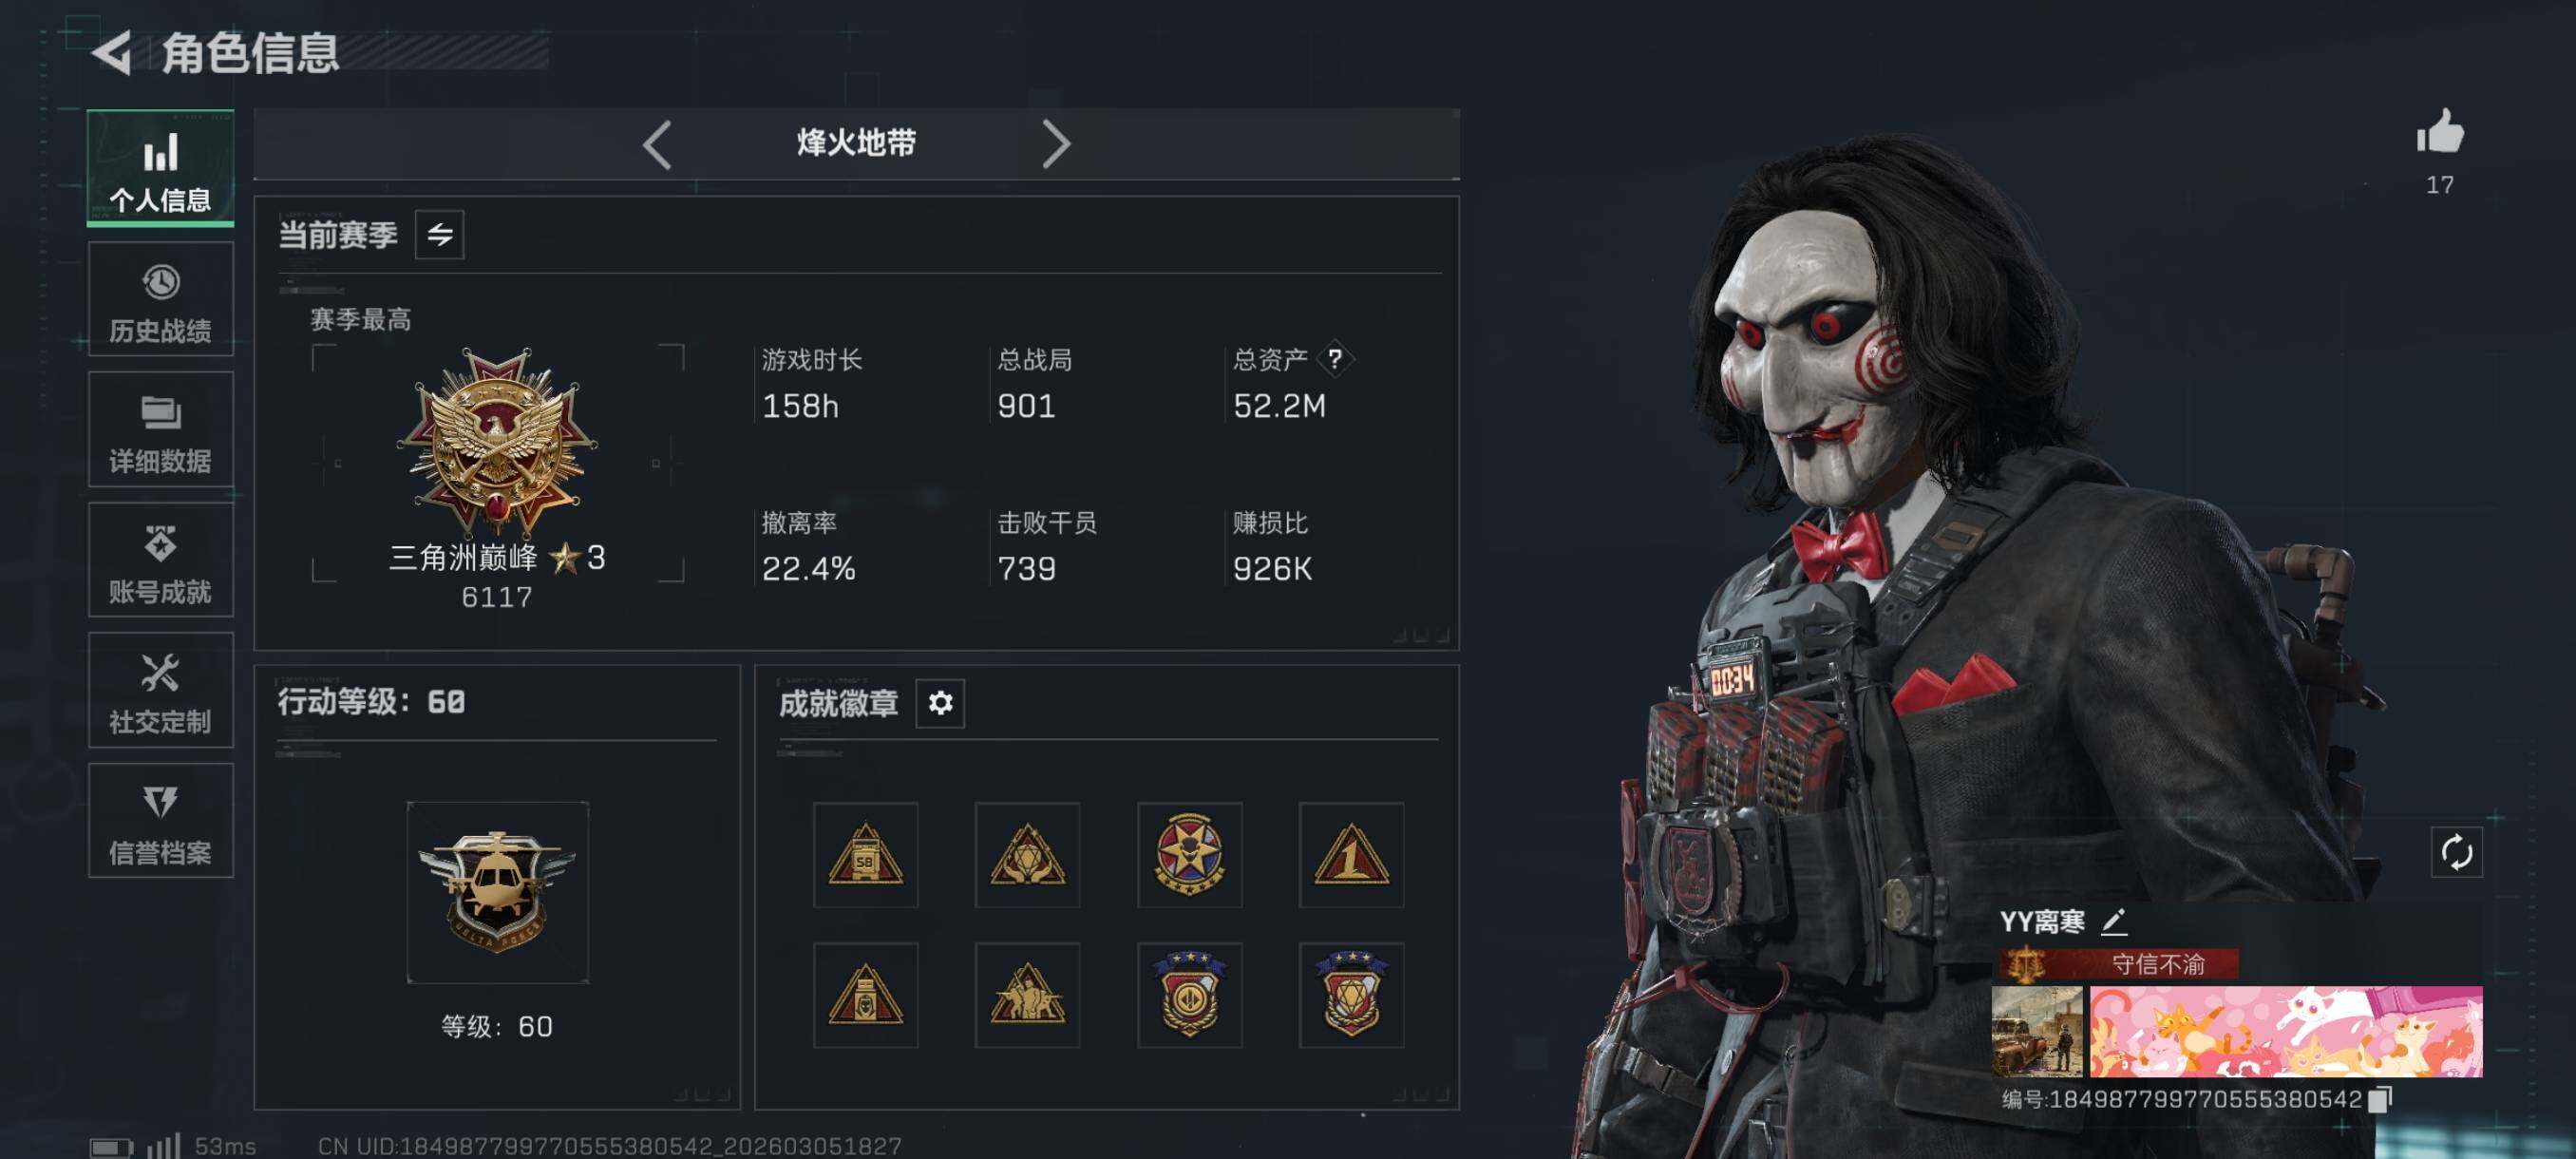Switch to the next game mode arrow

tap(1056, 144)
